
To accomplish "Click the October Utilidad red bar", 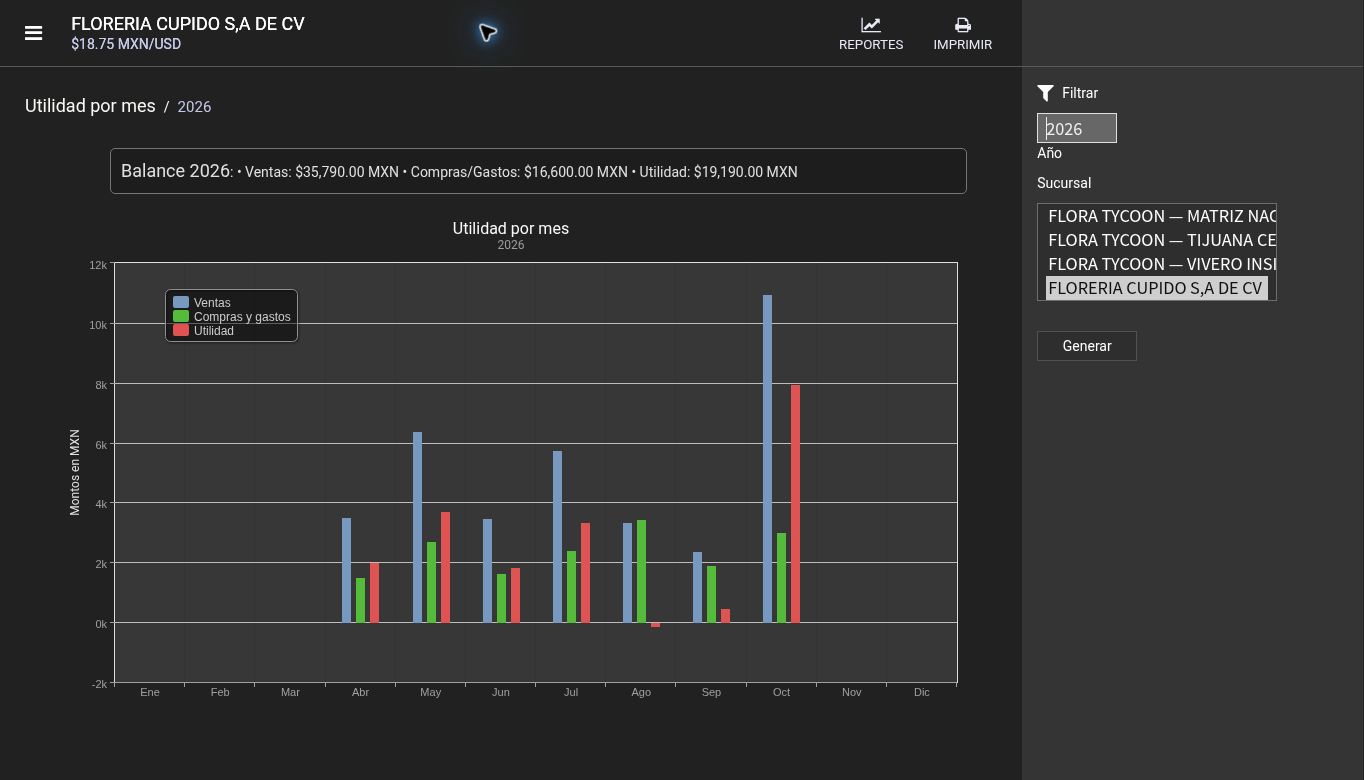I will 795,504.
